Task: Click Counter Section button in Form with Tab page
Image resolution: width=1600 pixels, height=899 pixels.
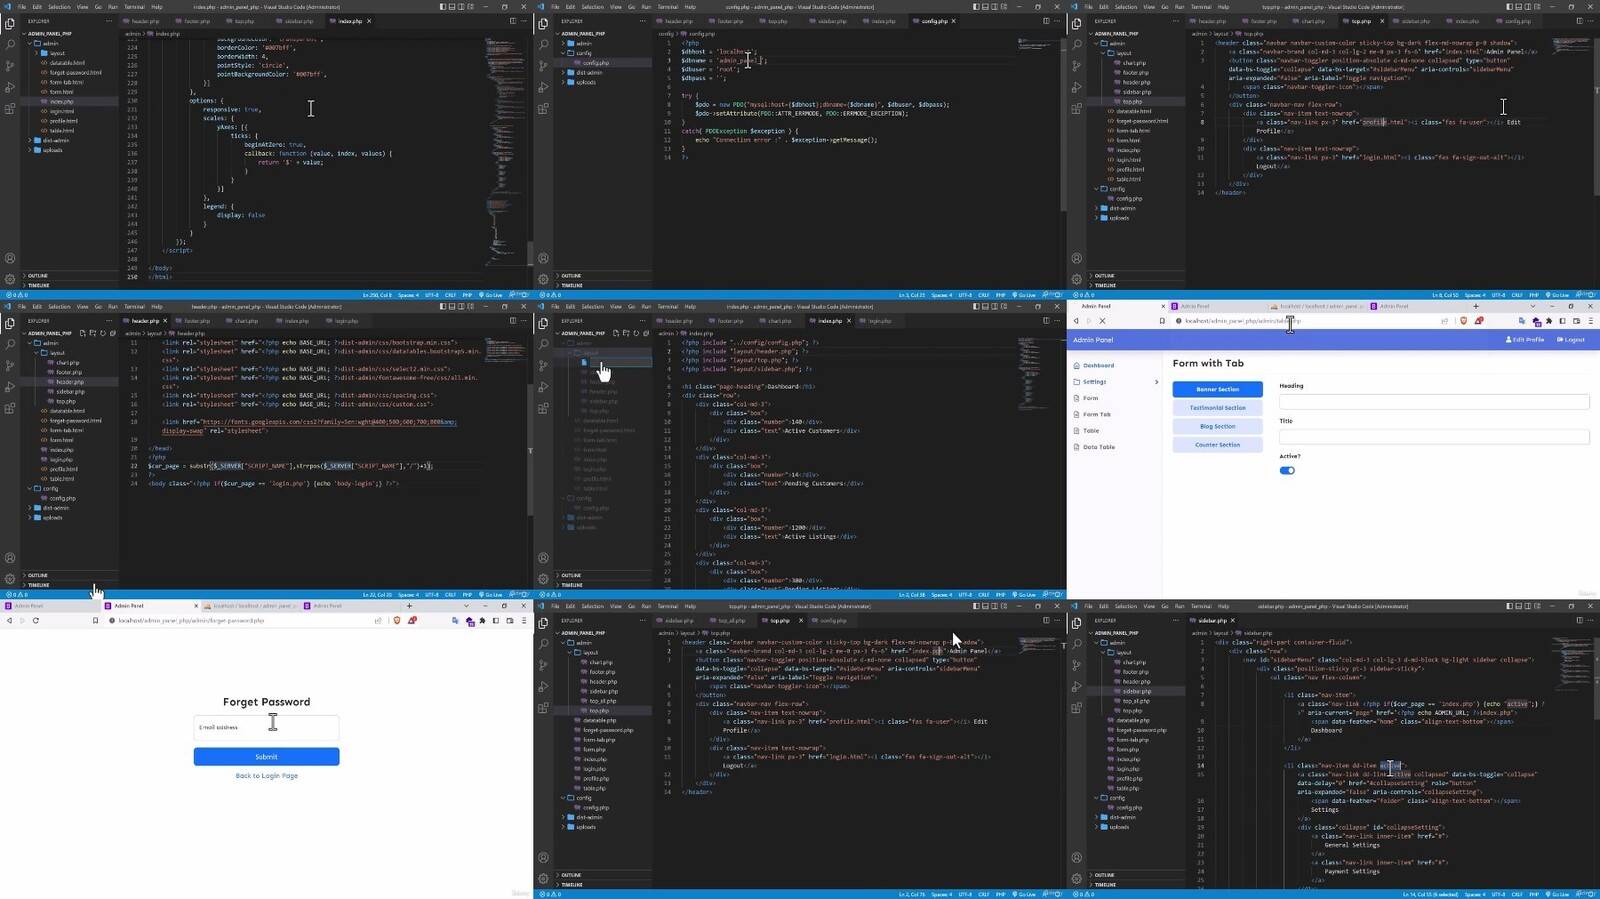Action: pos(1217,445)
